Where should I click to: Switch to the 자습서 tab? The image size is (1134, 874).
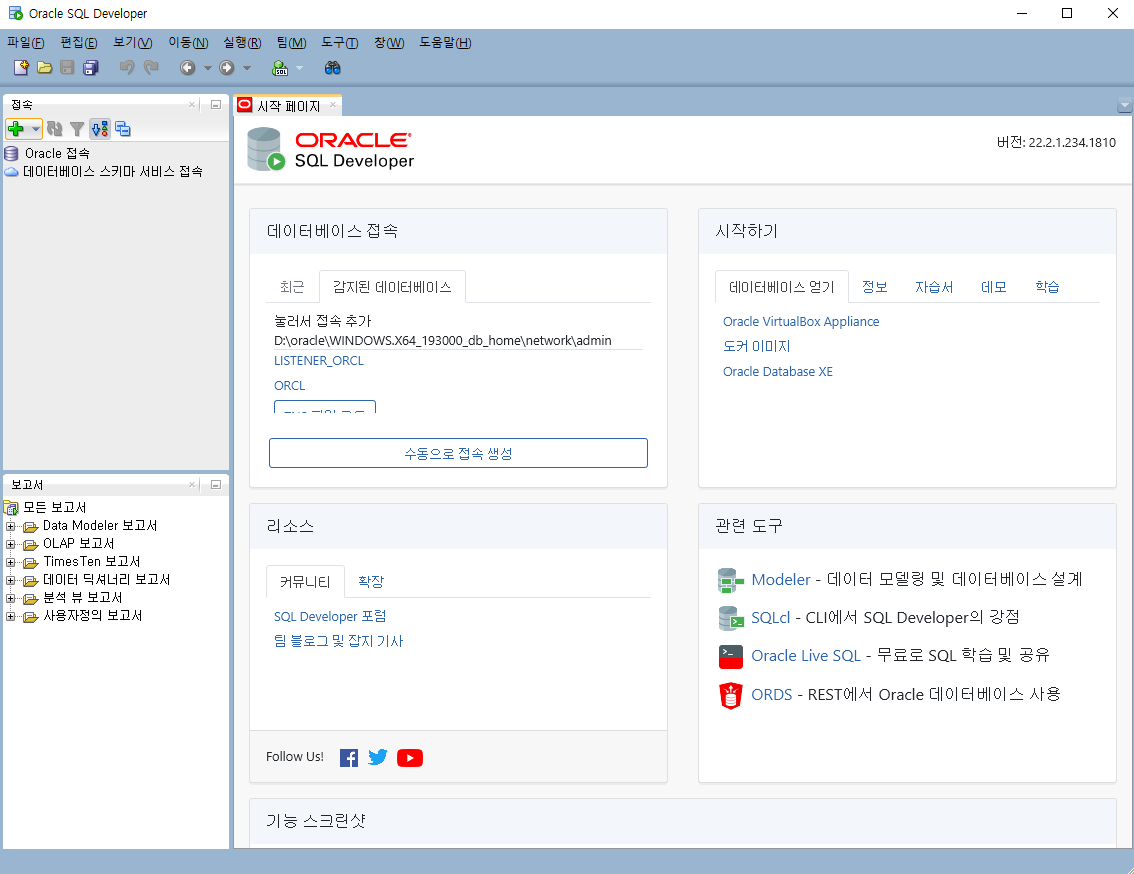coord(934,287)
